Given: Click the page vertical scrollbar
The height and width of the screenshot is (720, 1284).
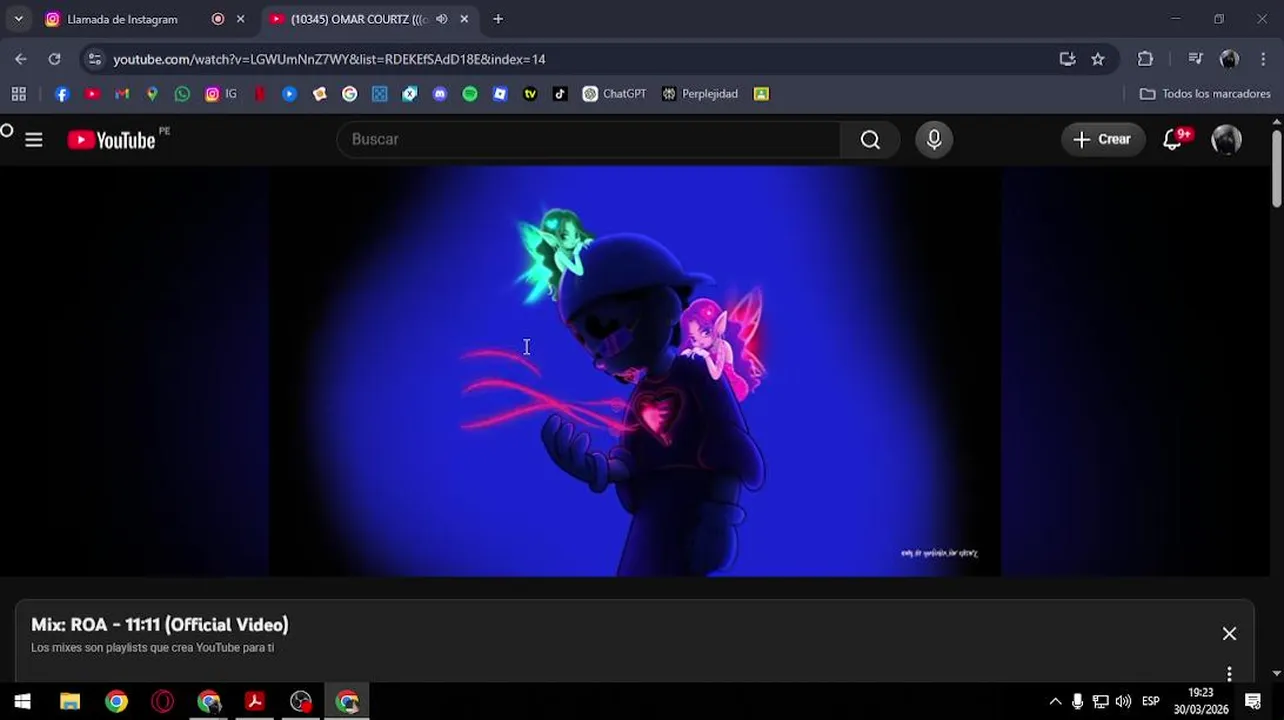Looking at the screenshot, I should pyautogui.click(x=1277, y=168).
